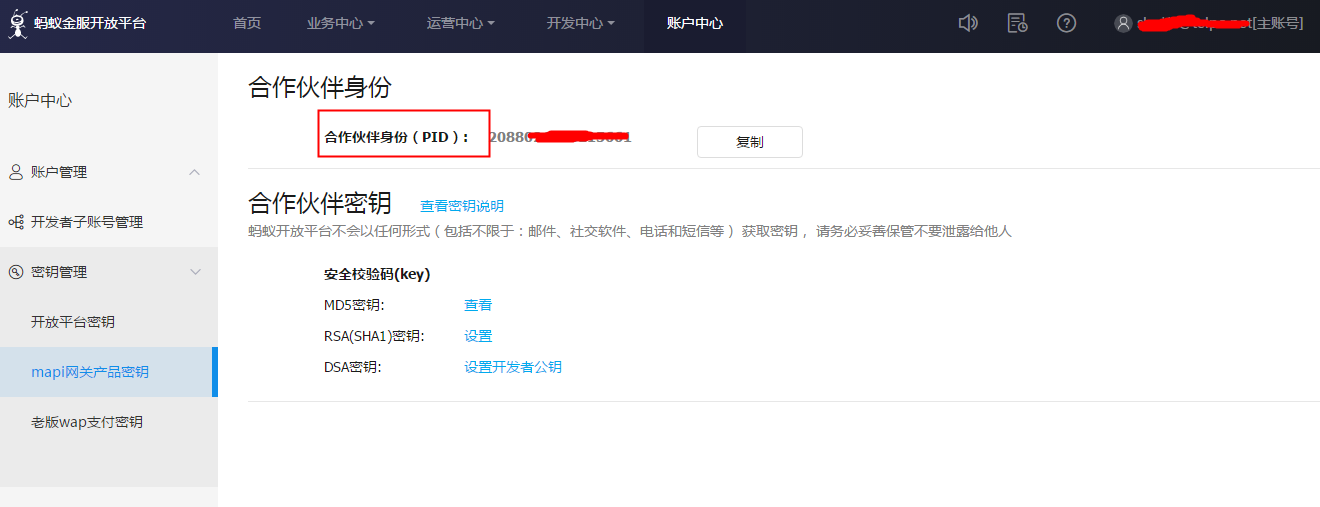Select 开放平台密钥 in the sidebar
Viewport: 1320px width, 507px height.
pyautogui.click(x=73, y=322)
